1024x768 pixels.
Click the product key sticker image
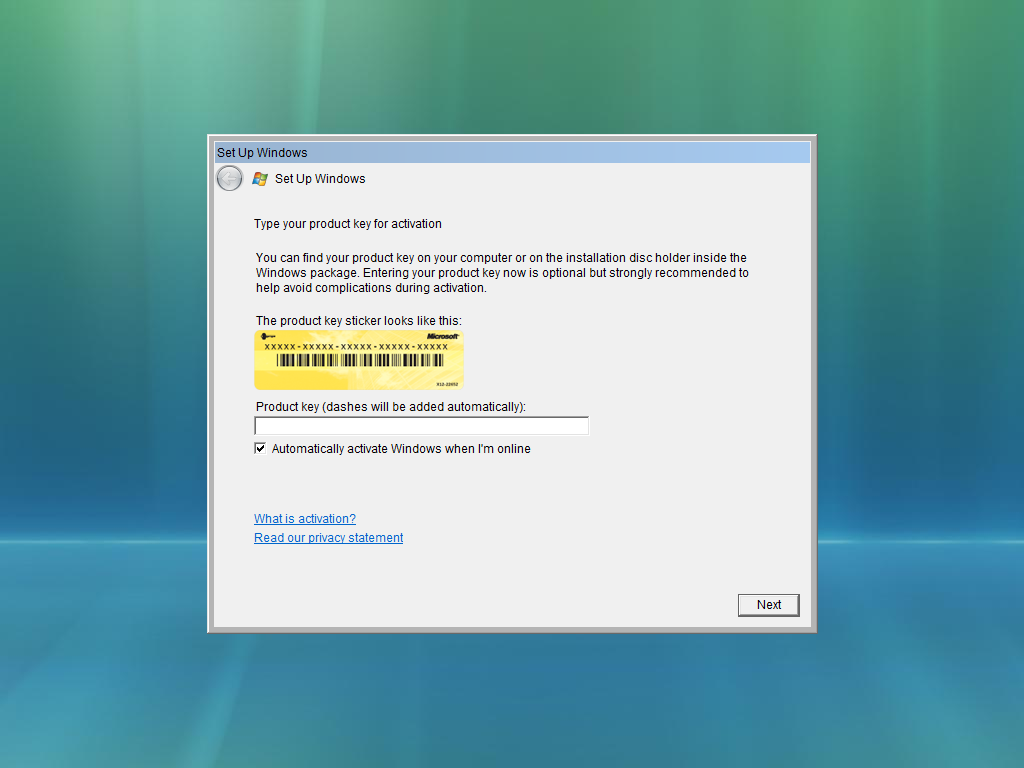359,360
